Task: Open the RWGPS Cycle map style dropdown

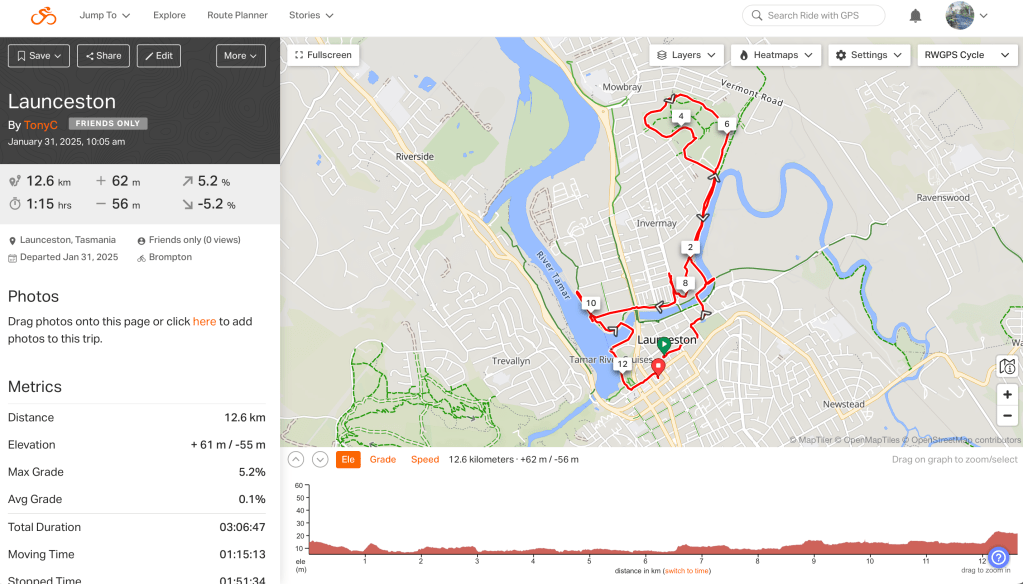Action: [x=967, y=55]
